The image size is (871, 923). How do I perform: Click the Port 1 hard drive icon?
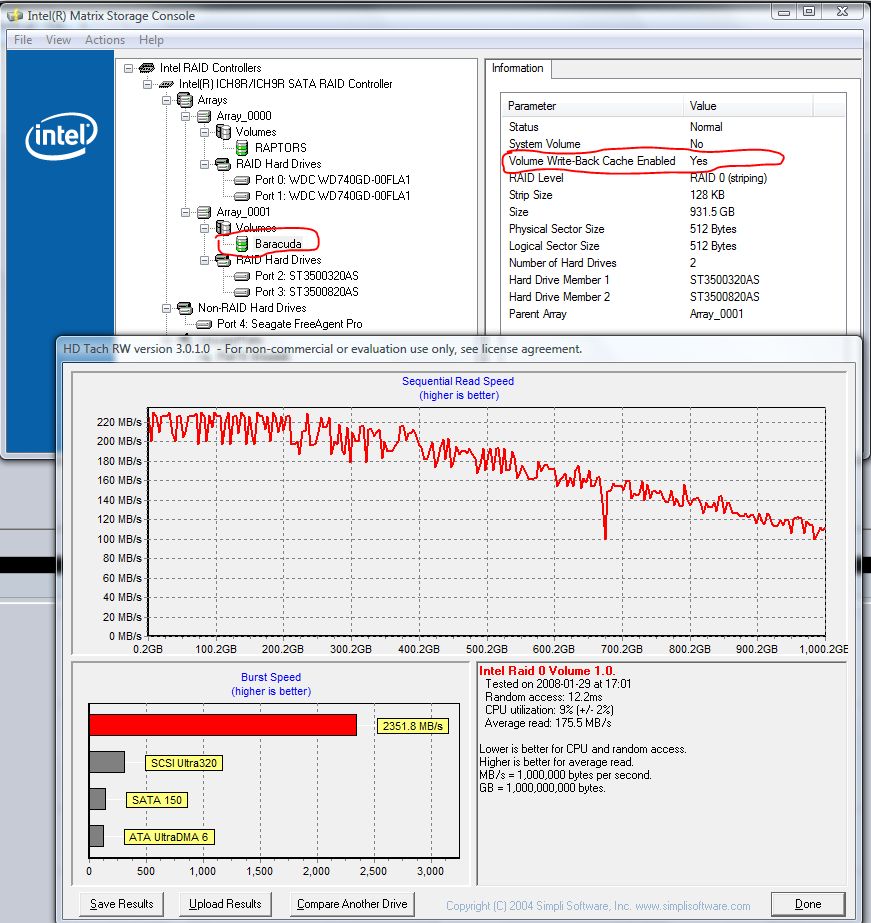242,196
